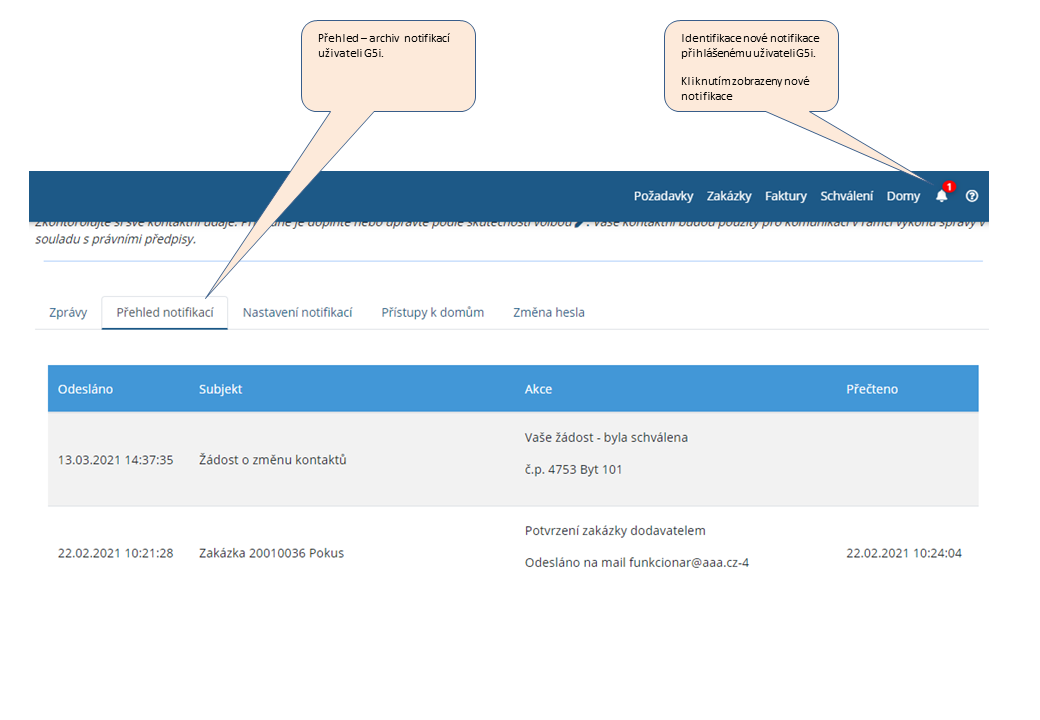The image size is (1040, 720).
Task: Select the Přehled notifikací tab
Action: 165,313
